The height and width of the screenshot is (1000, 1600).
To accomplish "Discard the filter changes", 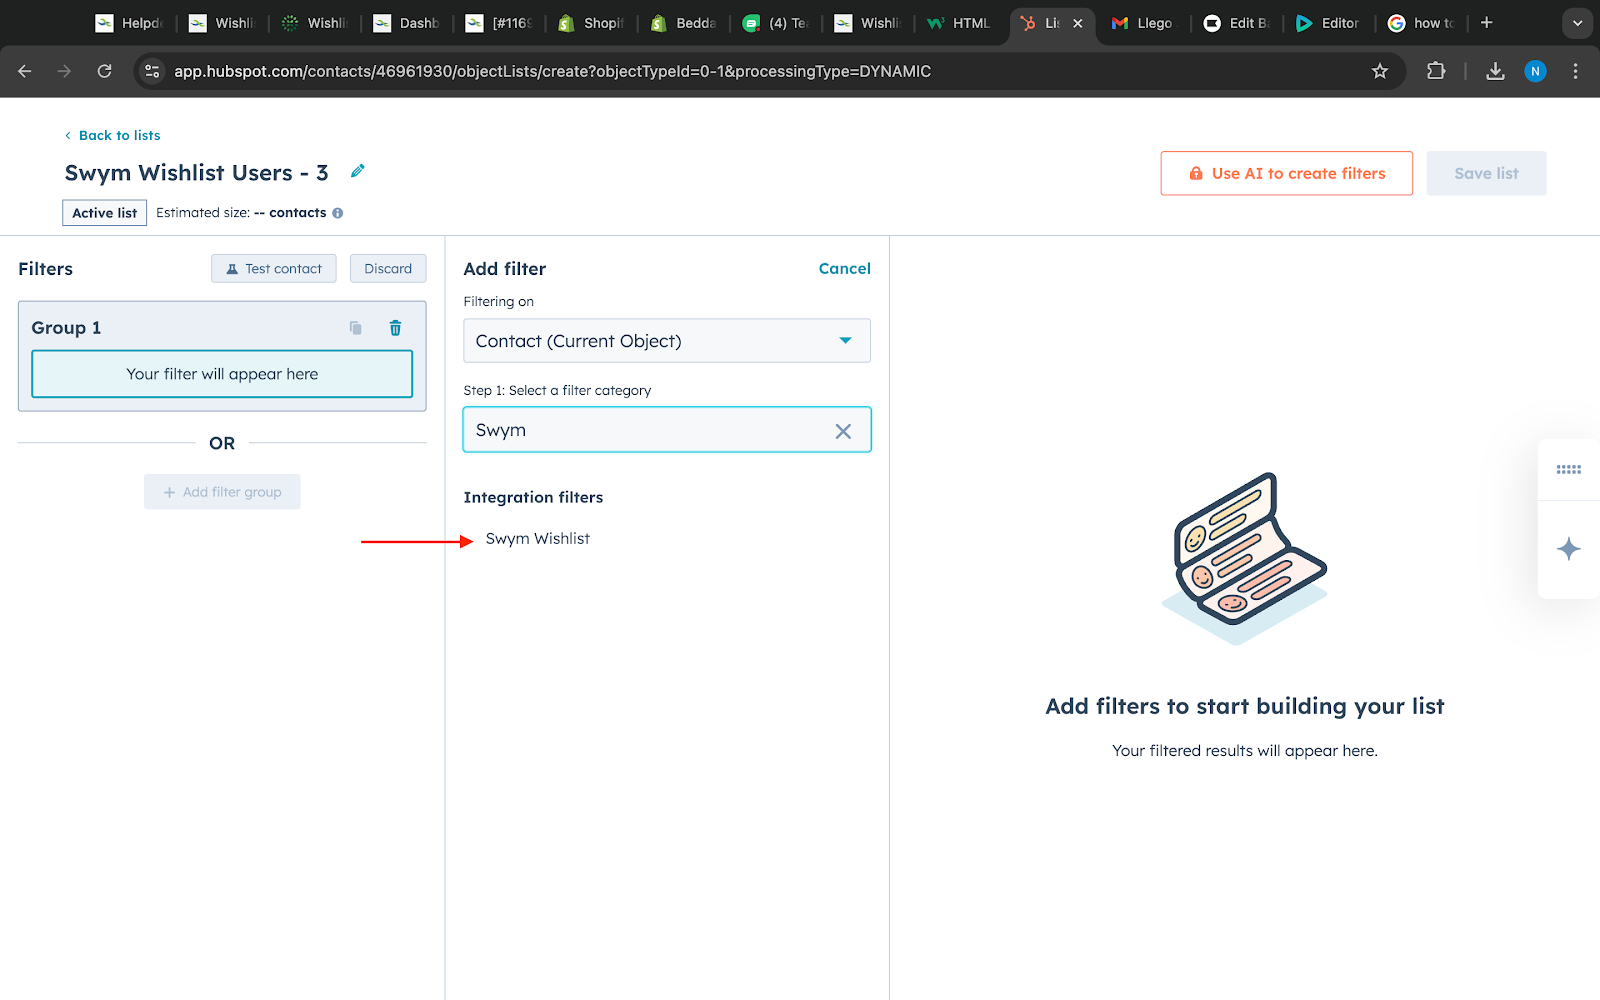I will point(388,268).
